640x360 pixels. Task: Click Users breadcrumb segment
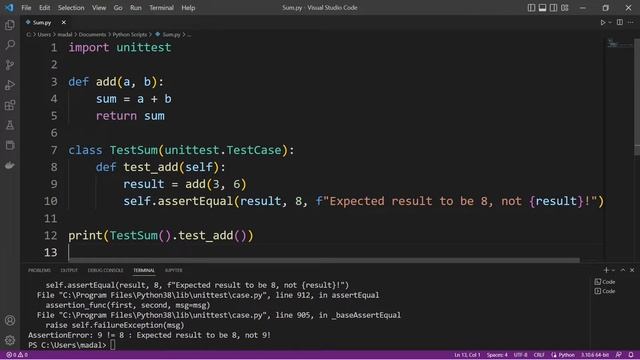(44, 35)
